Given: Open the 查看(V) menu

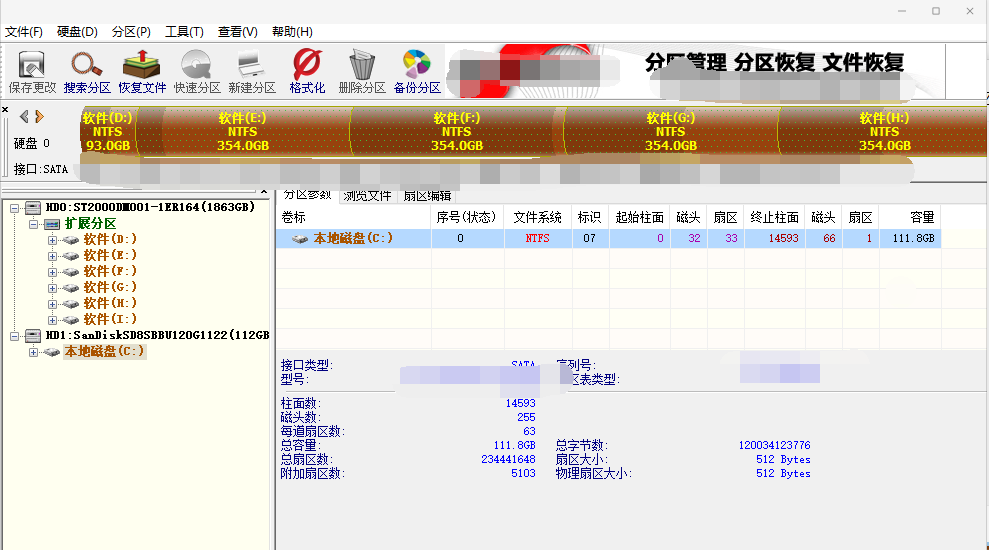Looking at the screenshot, I should [237, 32].
